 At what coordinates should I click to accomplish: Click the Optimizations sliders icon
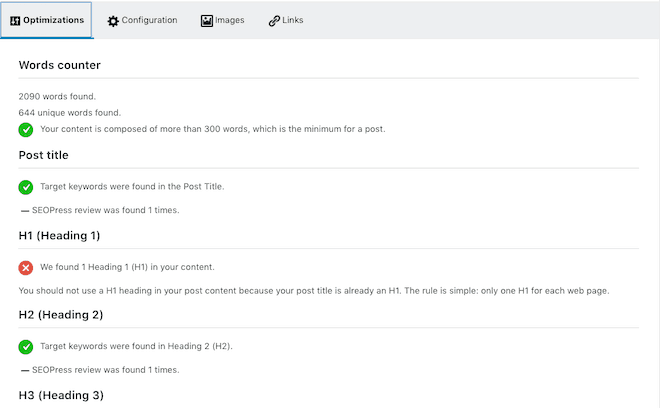point(15,21)
